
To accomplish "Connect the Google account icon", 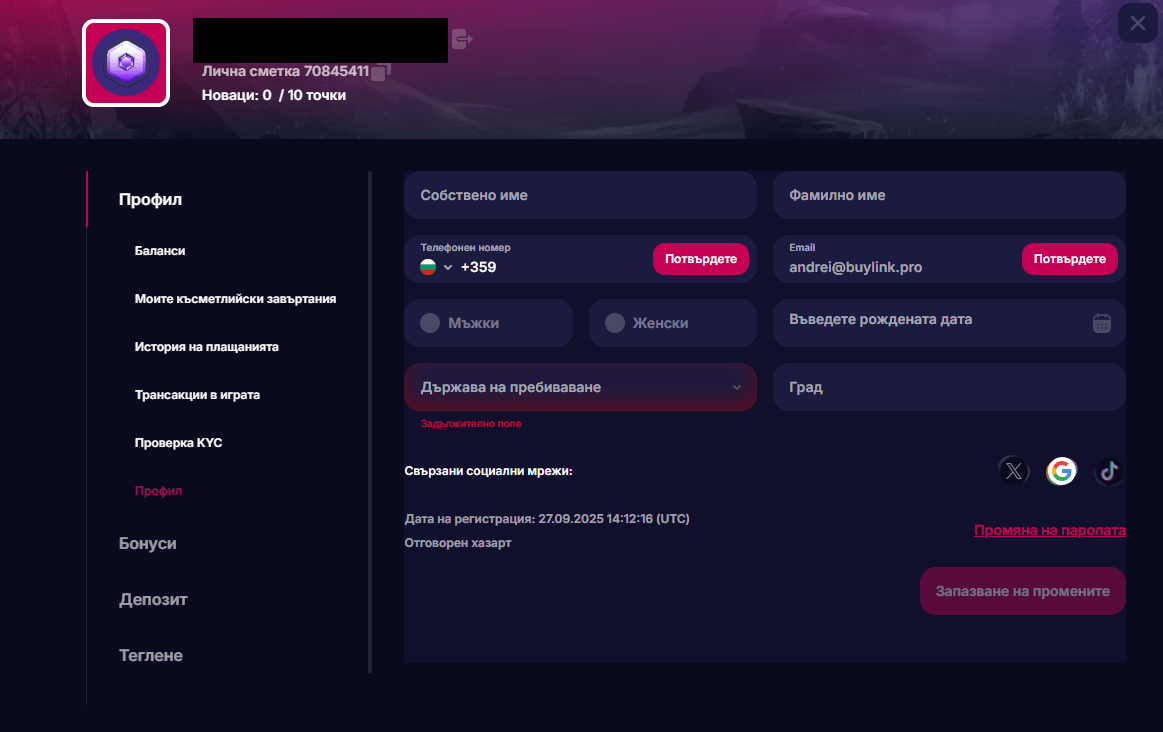I will (1061, 471).
